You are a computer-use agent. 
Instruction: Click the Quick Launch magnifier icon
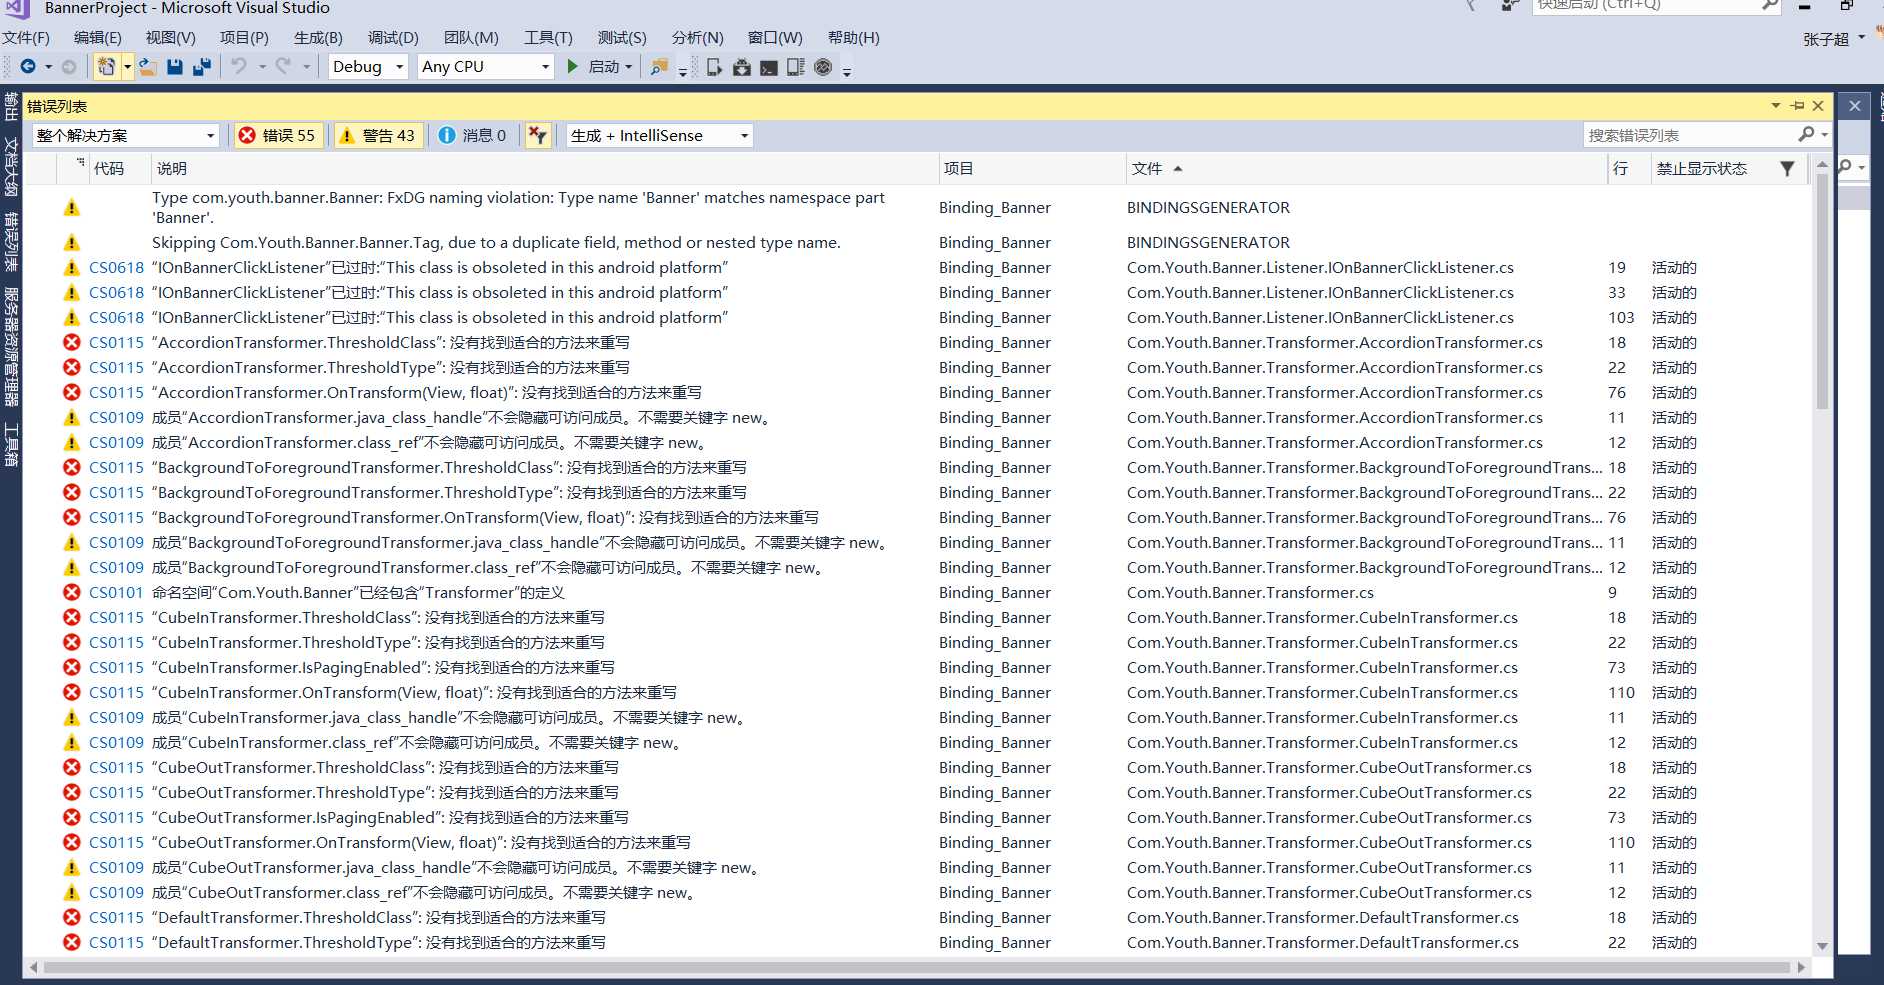coord(1770,5)
